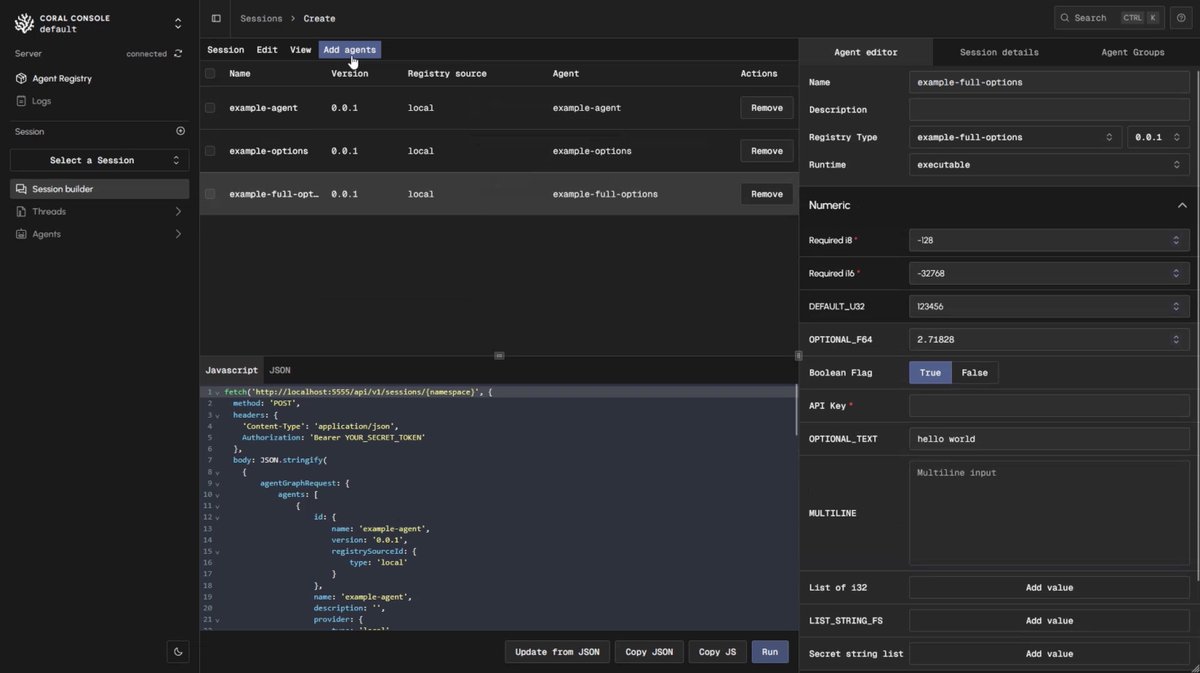The image size is (1200, 673).
Task: Collapse code fold arrow at line 1
Action: [217, 392]
